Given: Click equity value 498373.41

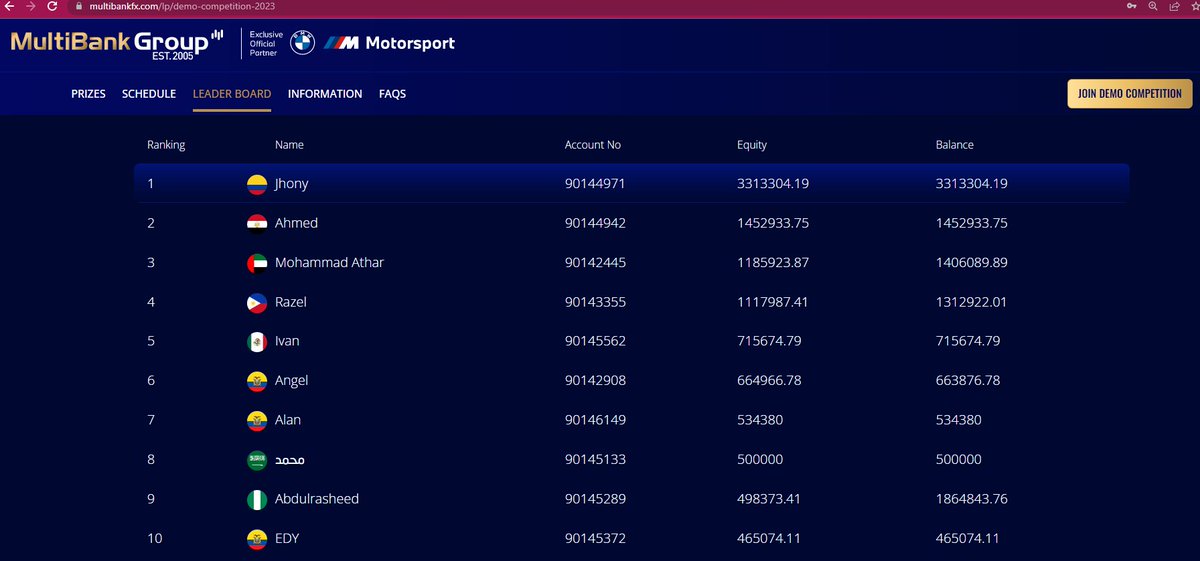Looking at the screenshot, I should click(x=770, y=499).
